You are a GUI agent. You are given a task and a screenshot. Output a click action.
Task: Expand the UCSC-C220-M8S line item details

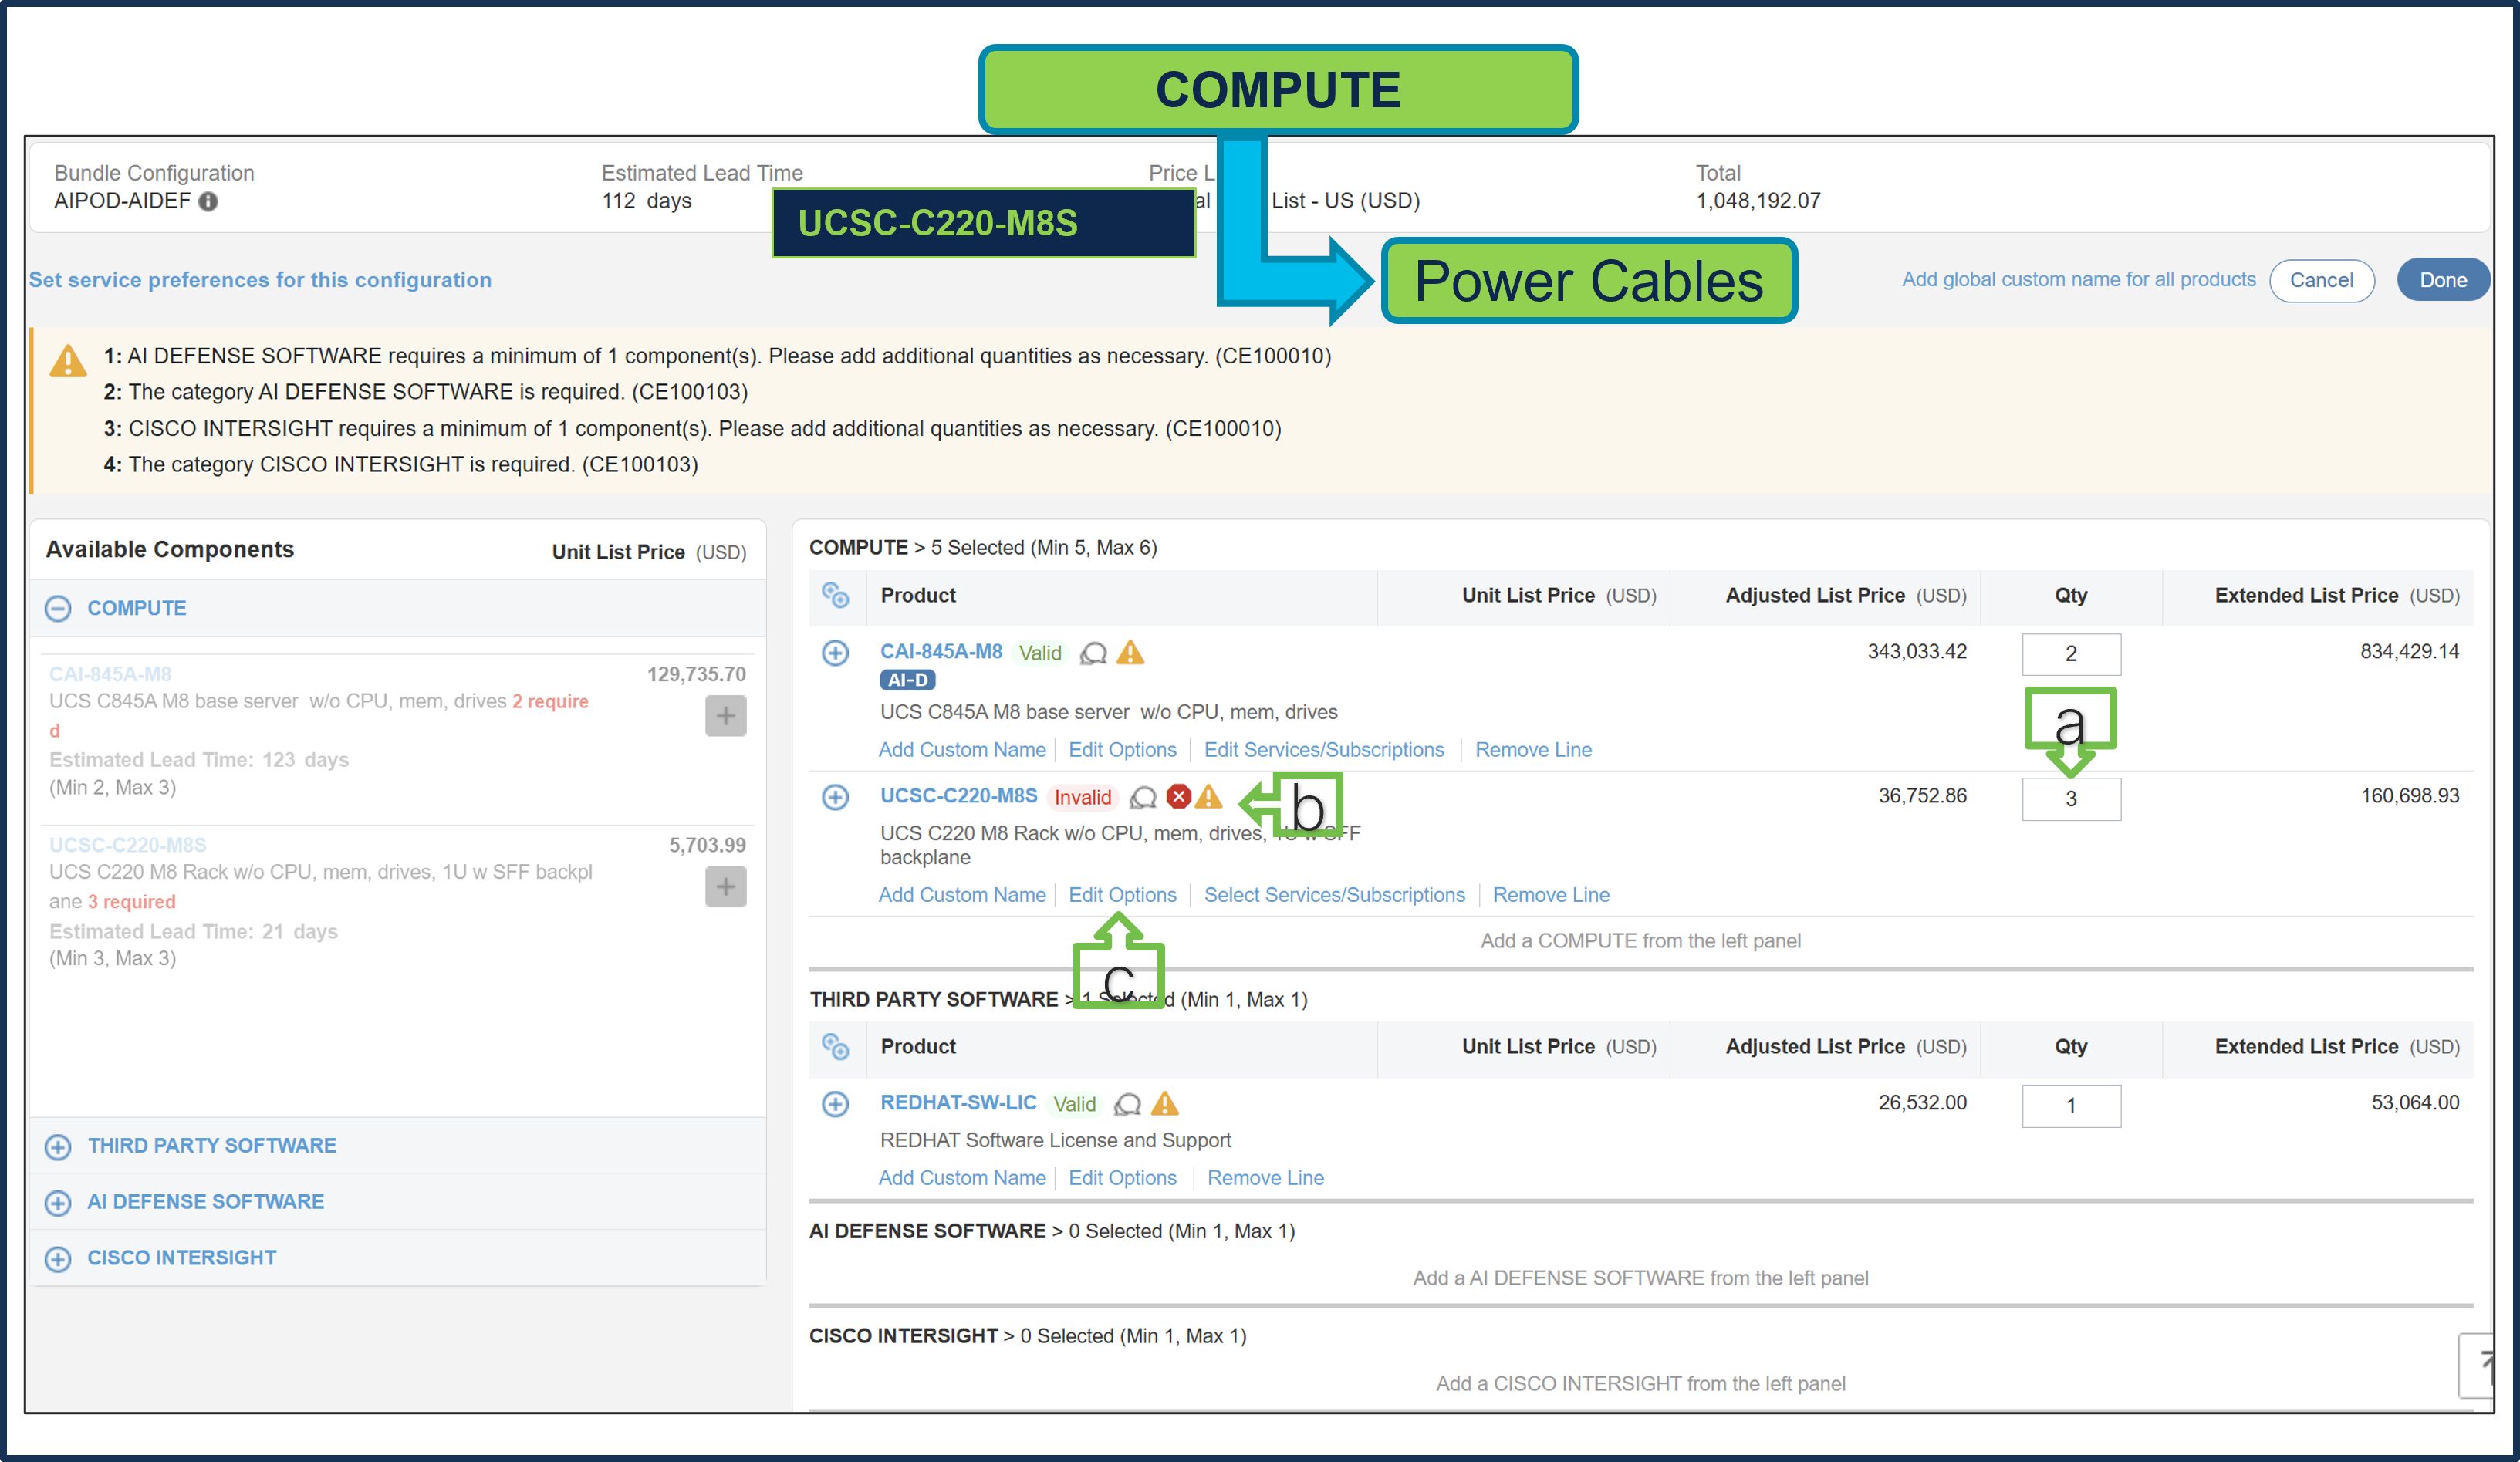point(835,797)
